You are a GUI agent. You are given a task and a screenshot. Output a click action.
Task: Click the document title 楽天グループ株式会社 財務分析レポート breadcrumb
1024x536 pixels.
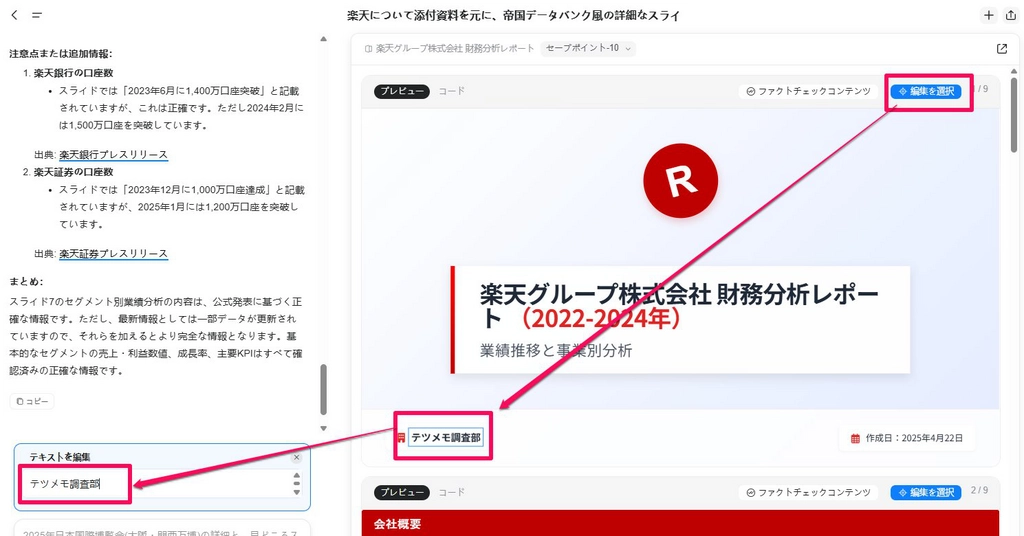coord(455,48)
